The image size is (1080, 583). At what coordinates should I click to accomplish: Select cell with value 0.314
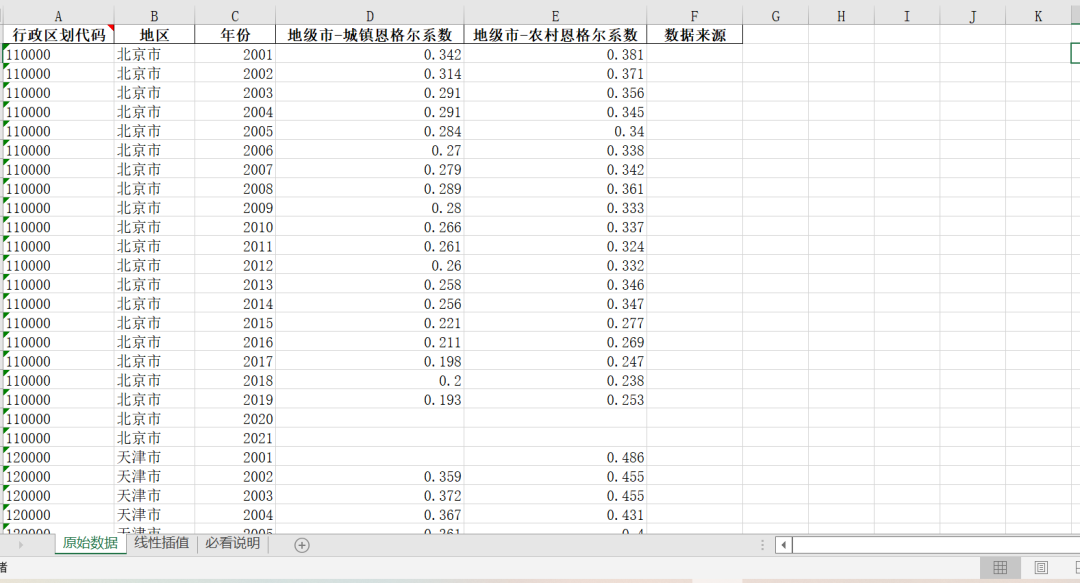[370, 74]
